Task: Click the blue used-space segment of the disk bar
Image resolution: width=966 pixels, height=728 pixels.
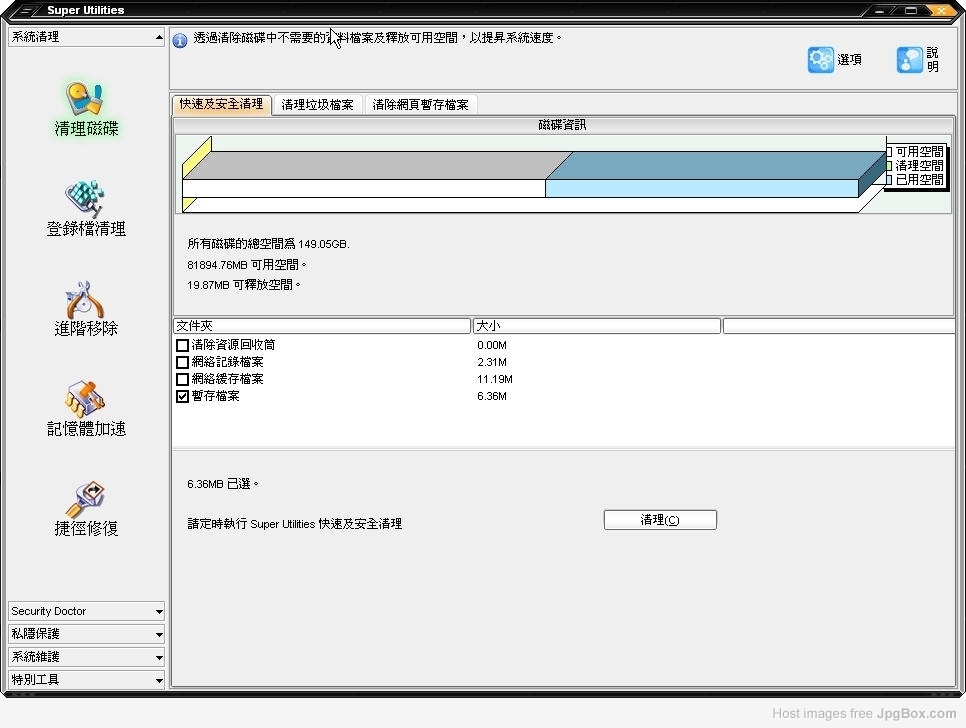Action: coord(702,188)
